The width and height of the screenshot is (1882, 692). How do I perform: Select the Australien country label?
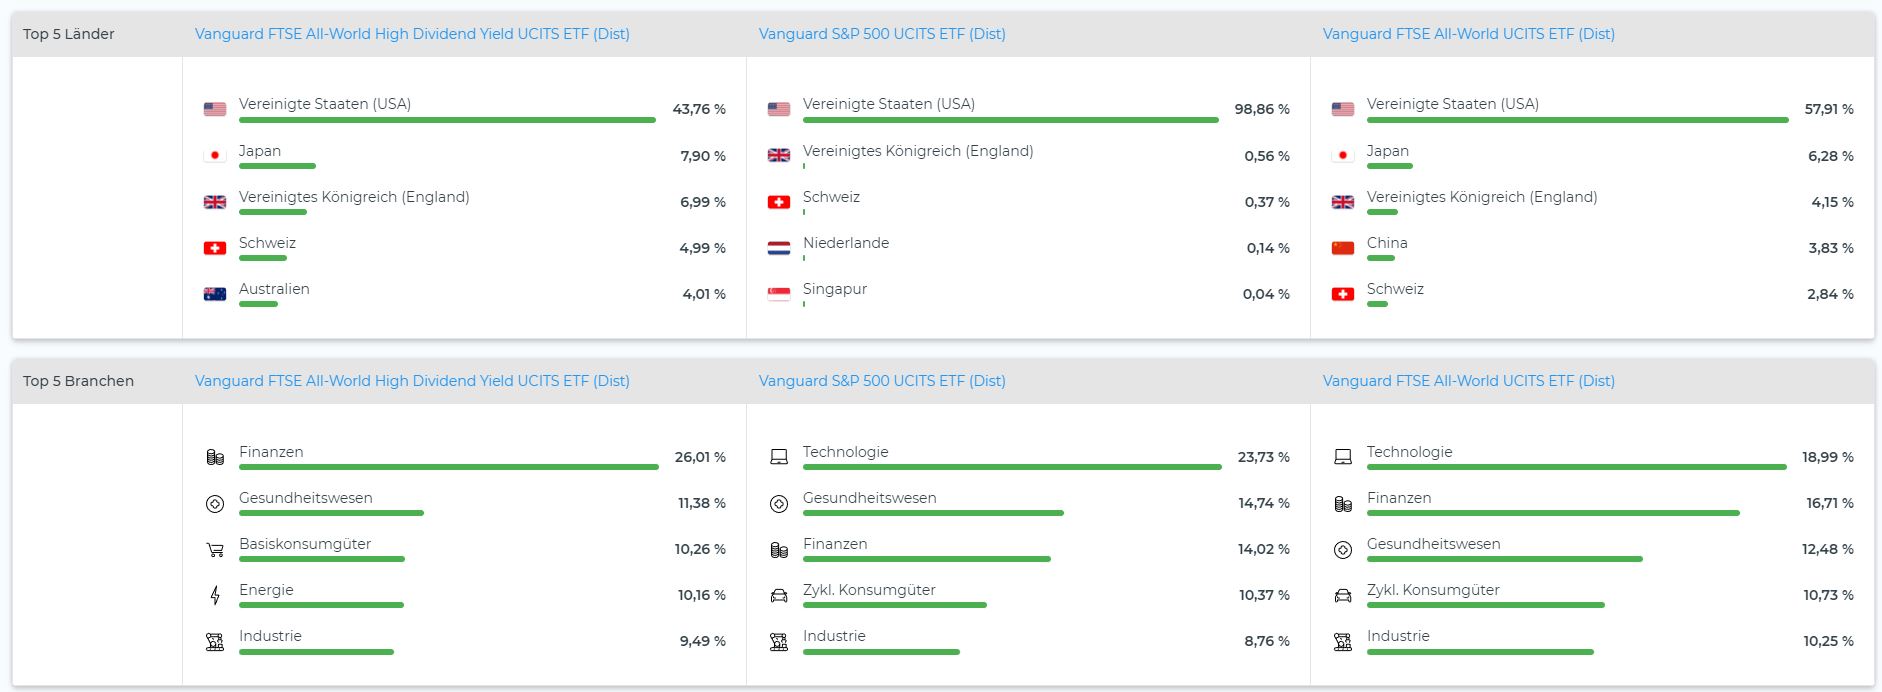tap(274, 289)
